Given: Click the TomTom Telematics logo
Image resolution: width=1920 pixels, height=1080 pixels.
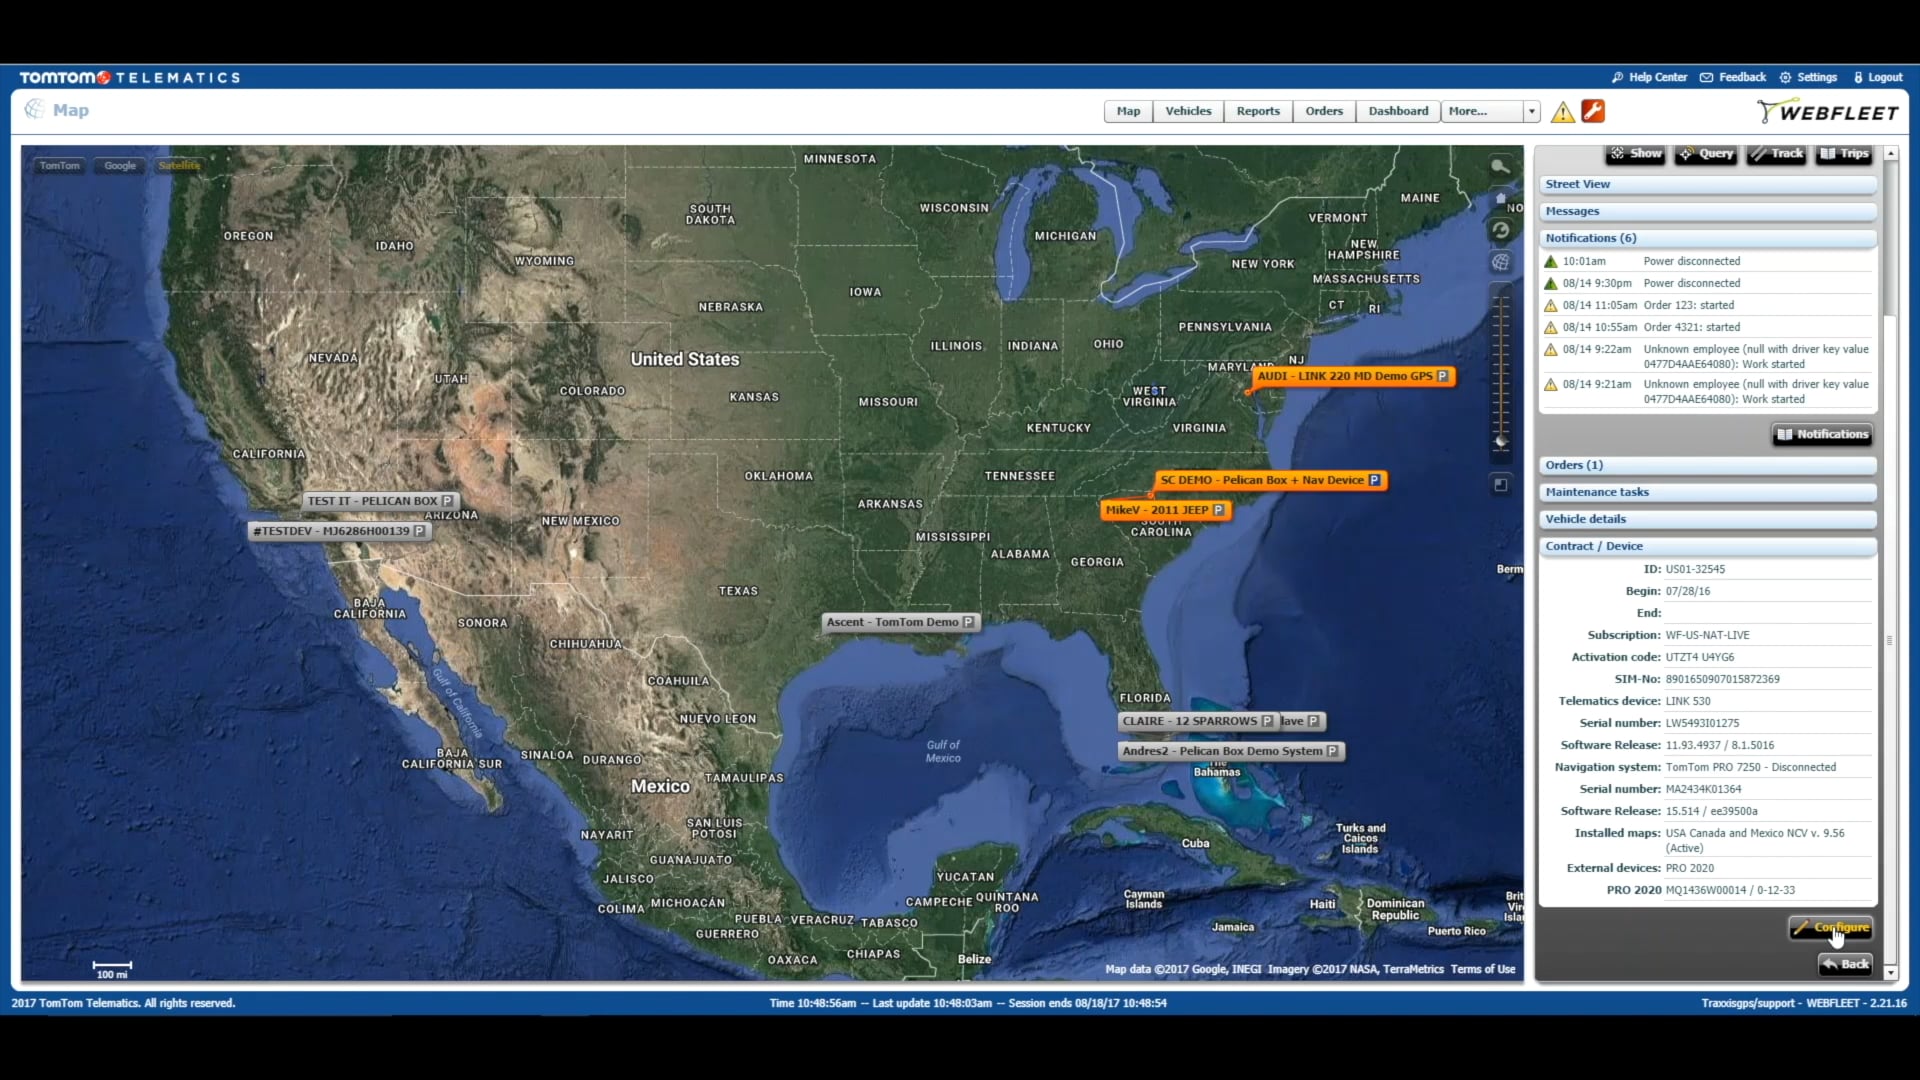Looking at the screenshot, I should (130, 77).
